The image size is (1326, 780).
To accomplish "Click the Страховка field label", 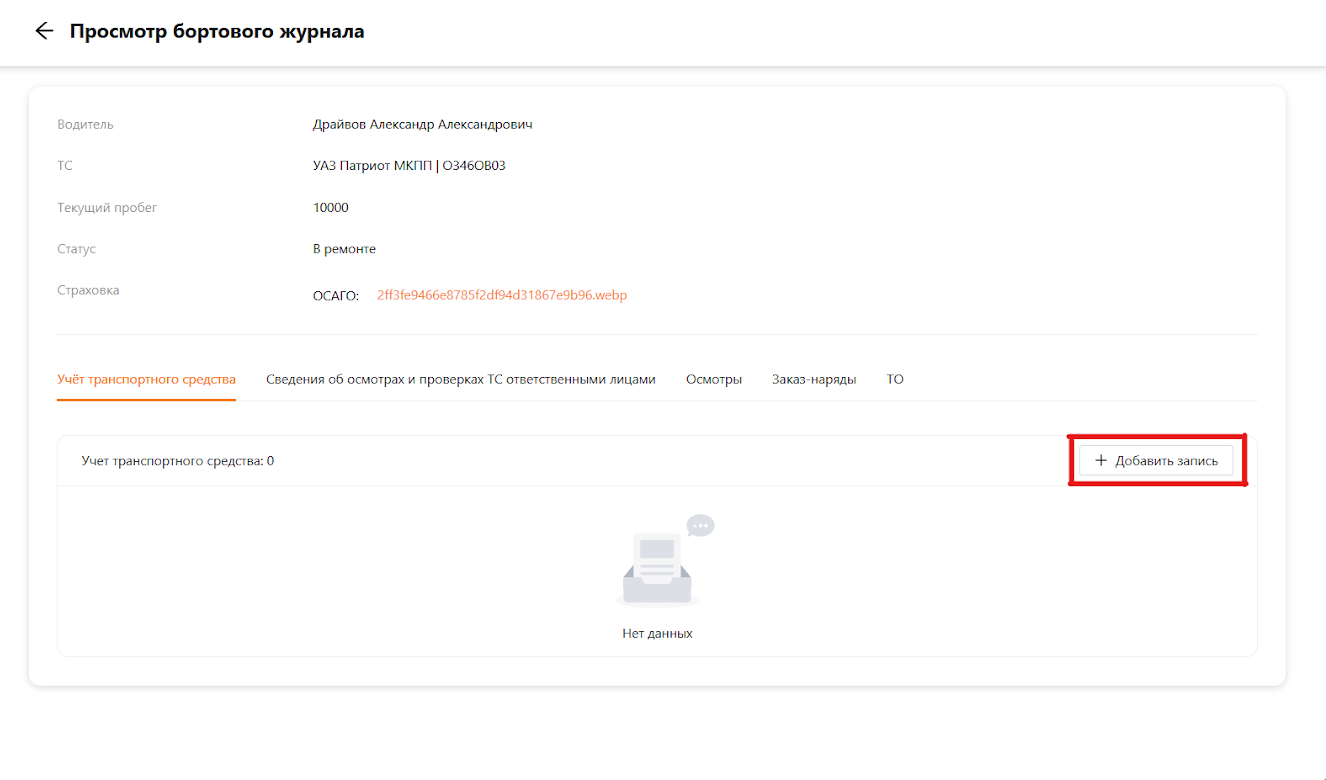I will [x=88, y=291].
